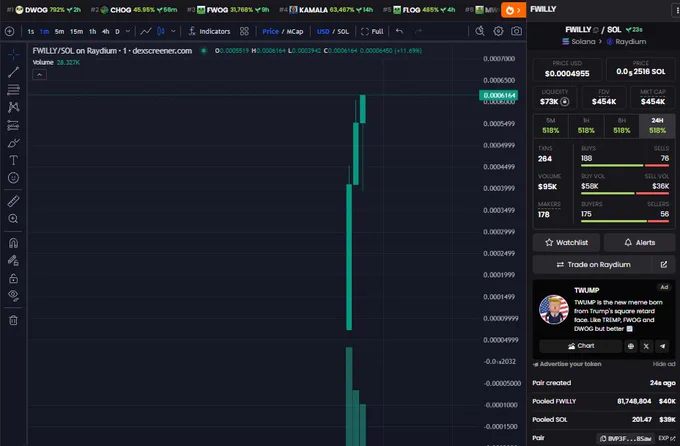680x446 pixels.
Task: Click Advertise your token link
Action: 567,364
